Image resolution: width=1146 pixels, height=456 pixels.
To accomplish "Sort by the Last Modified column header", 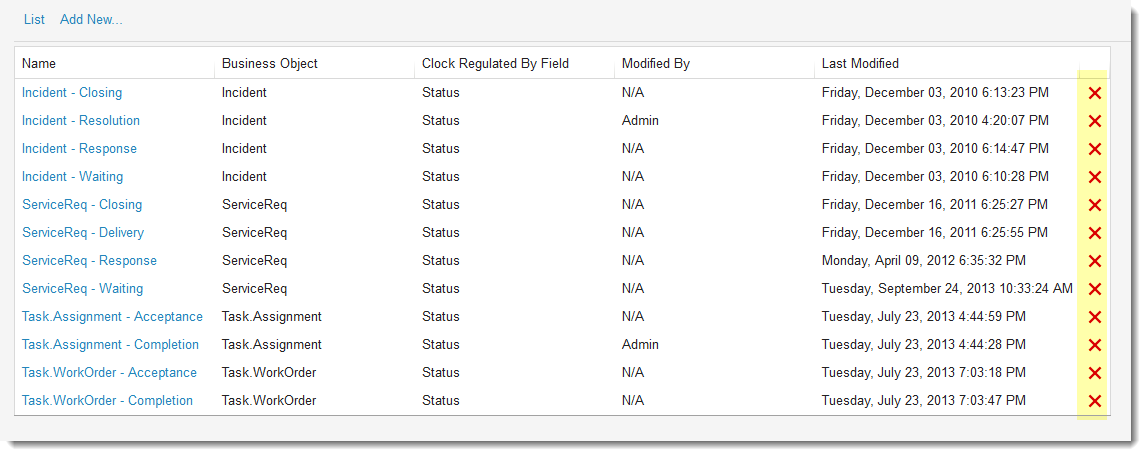I will click(860, 63).
